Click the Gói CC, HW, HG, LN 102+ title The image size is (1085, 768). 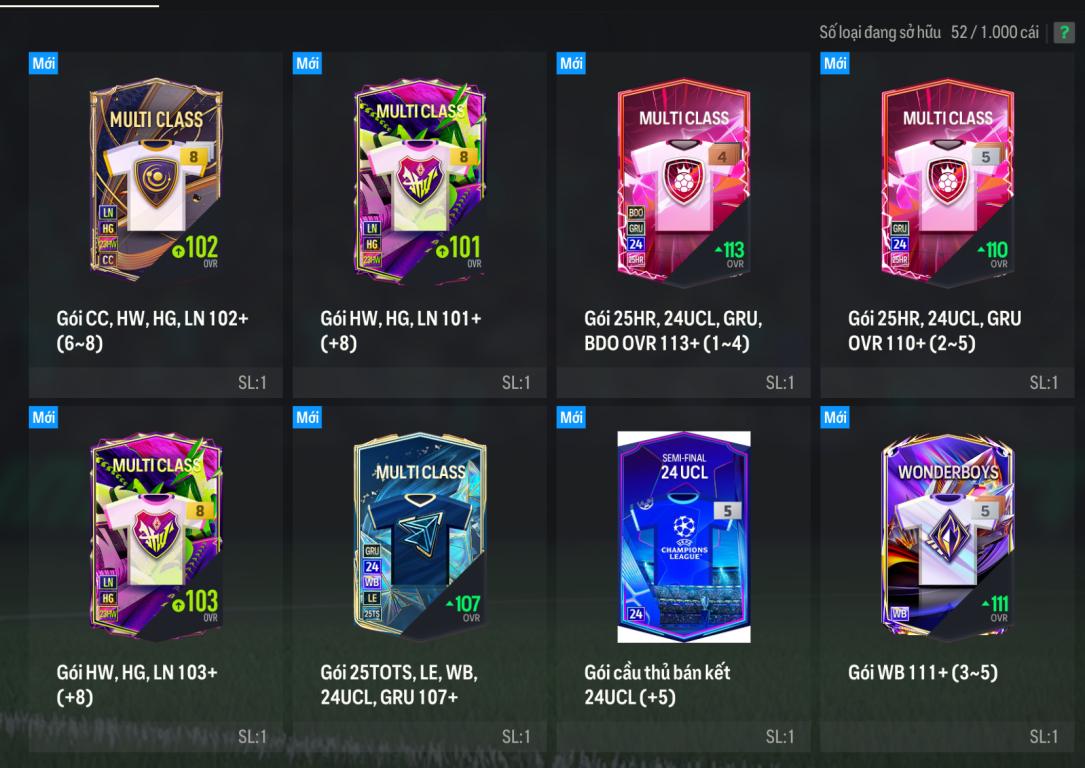pyautogui.click(x=152, y=331)
